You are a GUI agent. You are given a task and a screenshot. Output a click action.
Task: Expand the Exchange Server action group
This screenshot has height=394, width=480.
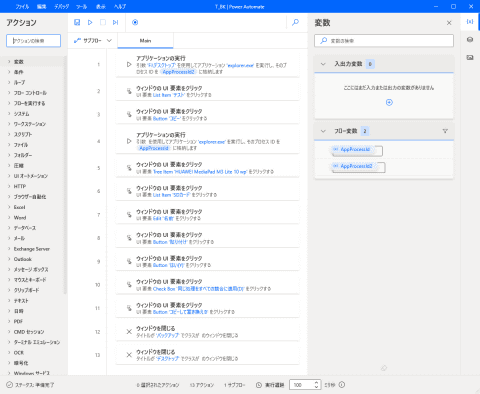[9, 249]
